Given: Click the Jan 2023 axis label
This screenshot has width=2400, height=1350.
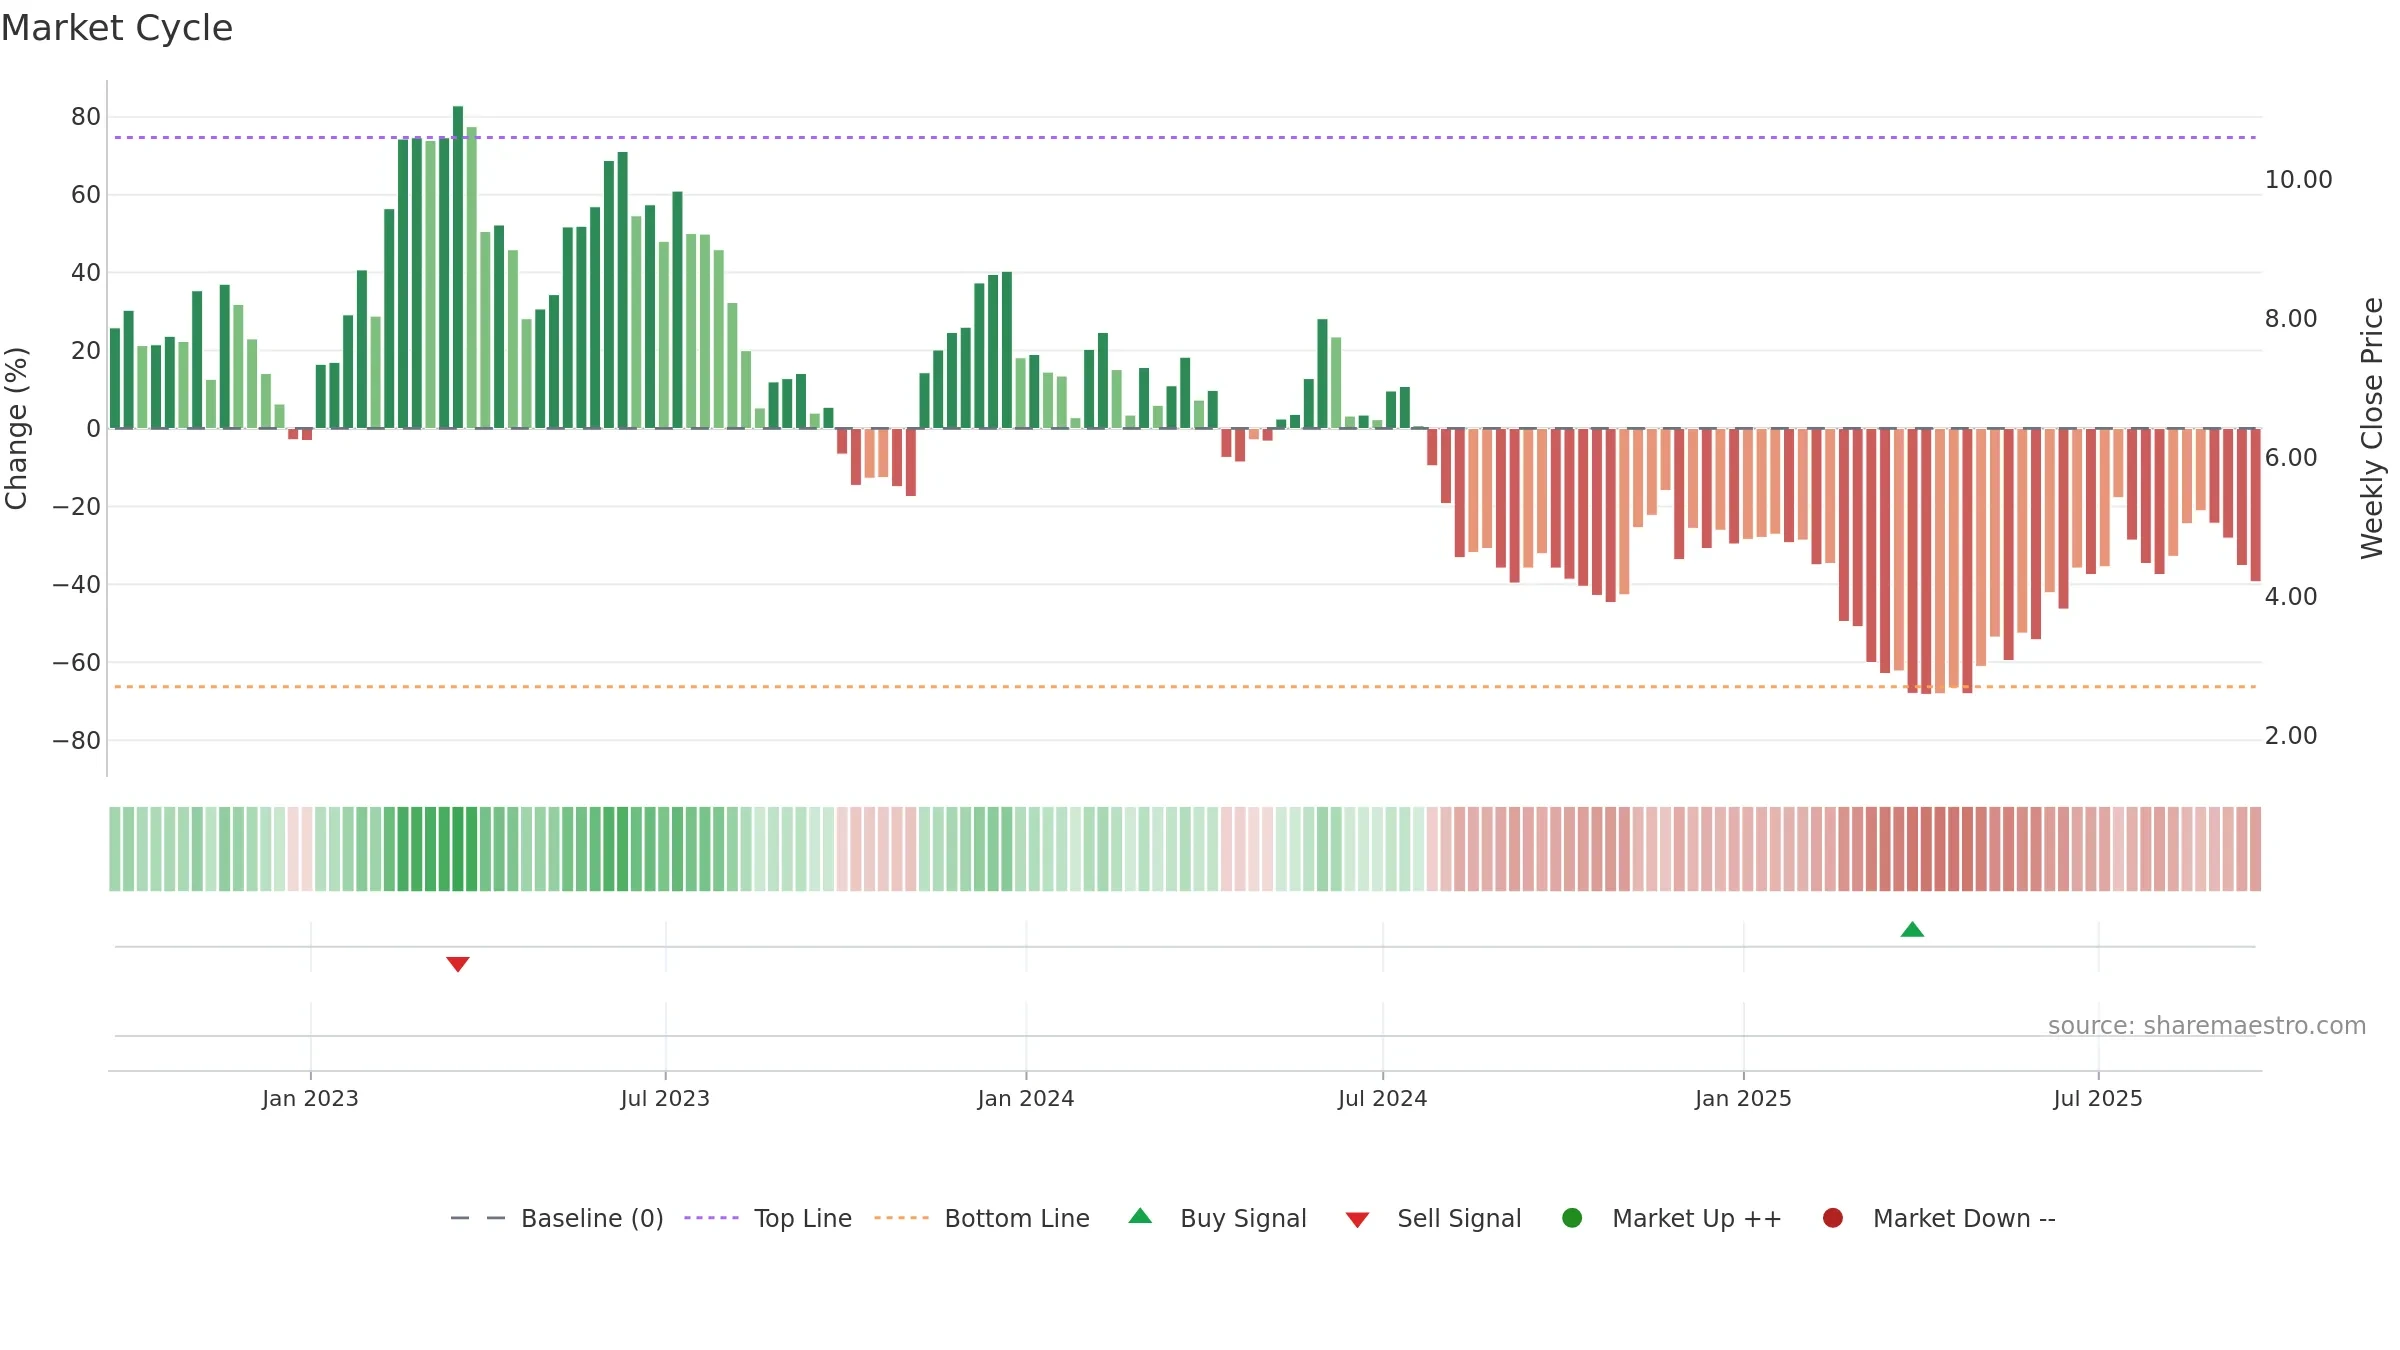Looking at the screenshot, I should pyautogui.click(x=310, y=1098).
